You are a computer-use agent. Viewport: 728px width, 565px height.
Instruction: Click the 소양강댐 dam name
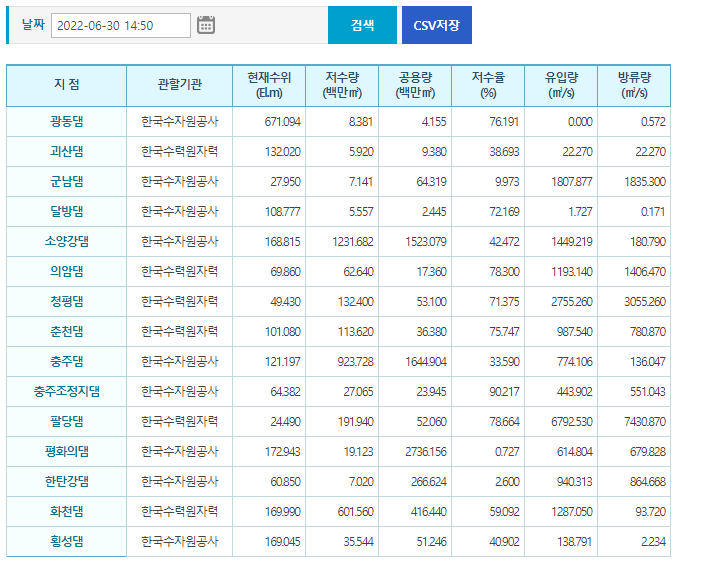[67, 242]
